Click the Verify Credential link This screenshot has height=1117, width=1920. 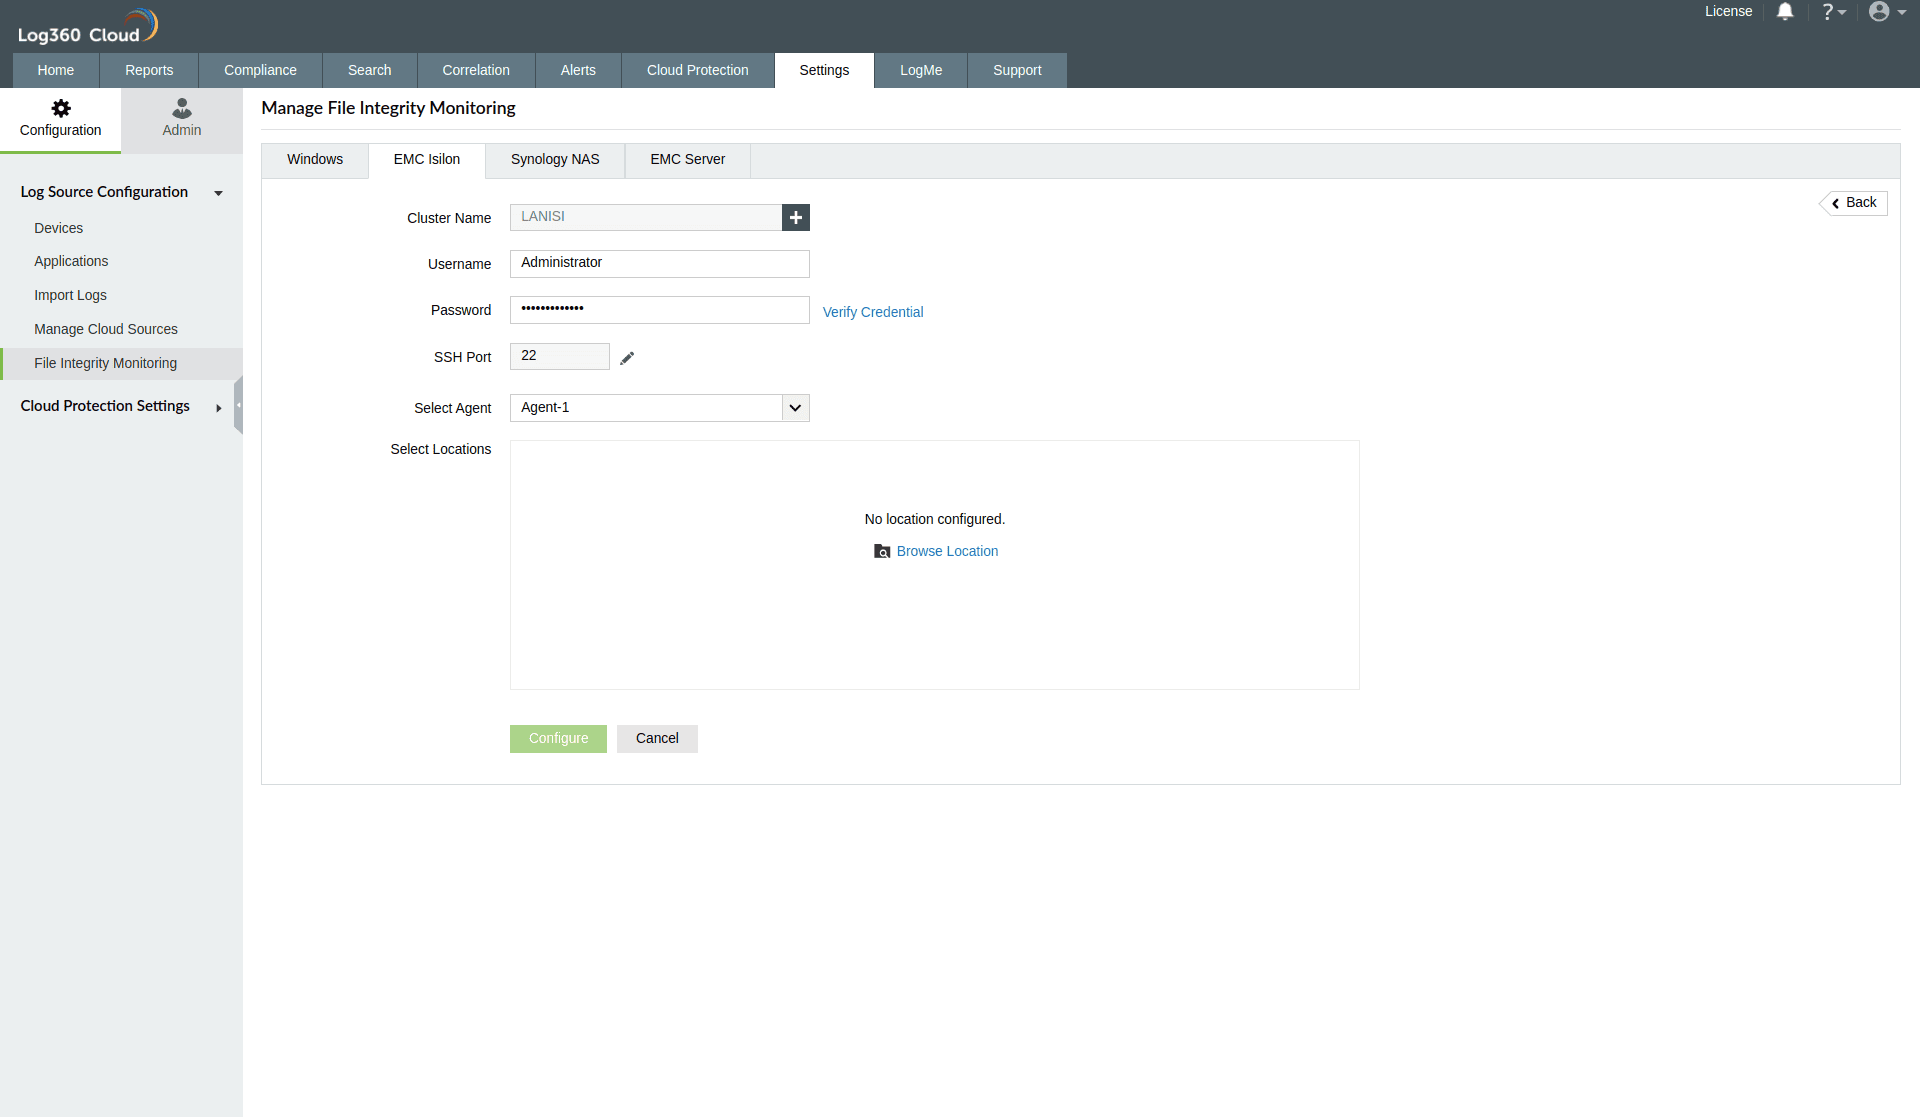click(x=873, y=312)
